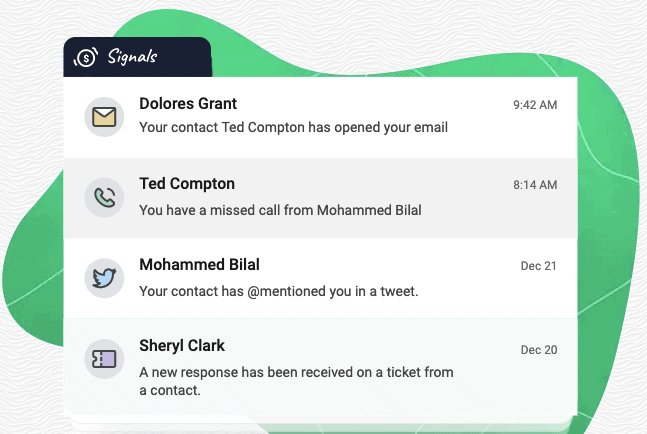Select the Sheryl Clark contact name

182,346
